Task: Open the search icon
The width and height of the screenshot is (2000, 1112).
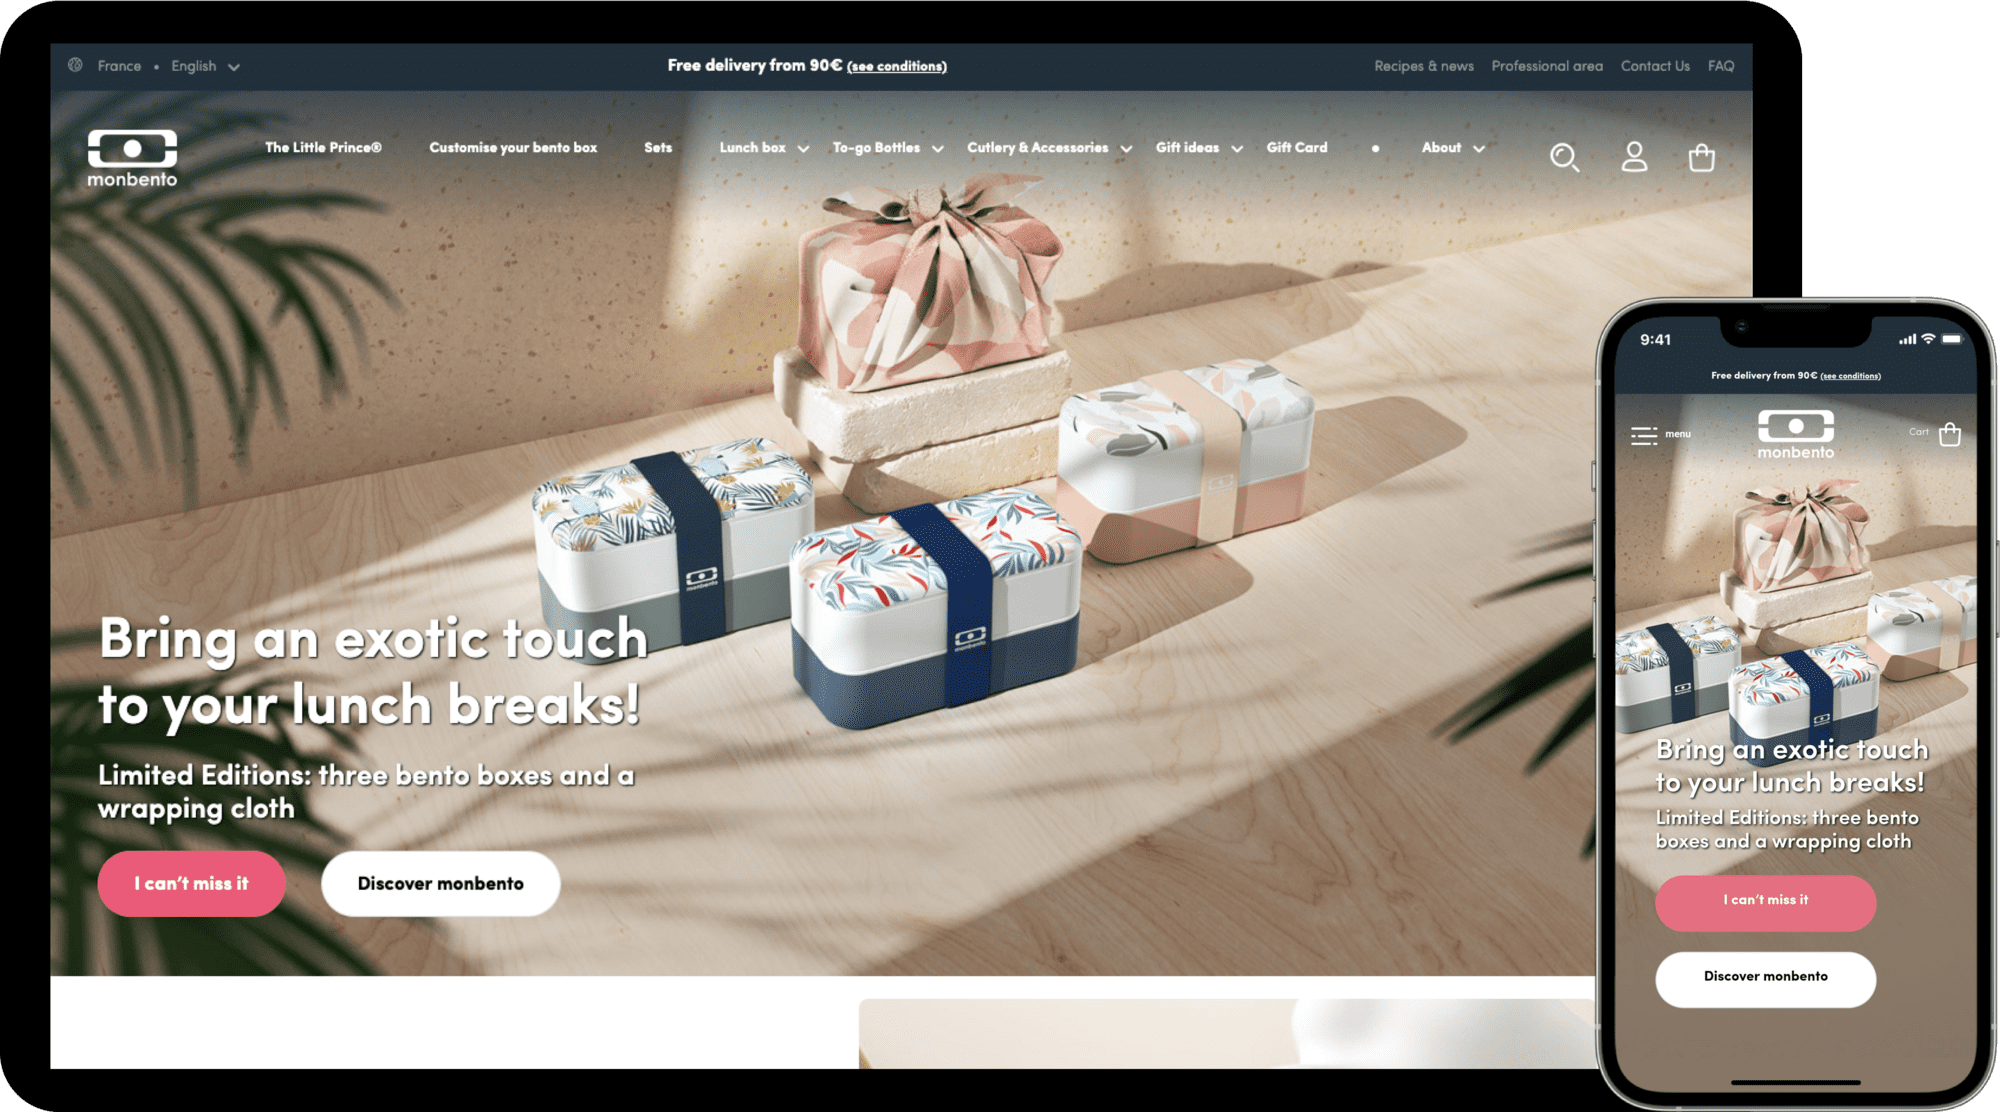Action: [1565, 155]
